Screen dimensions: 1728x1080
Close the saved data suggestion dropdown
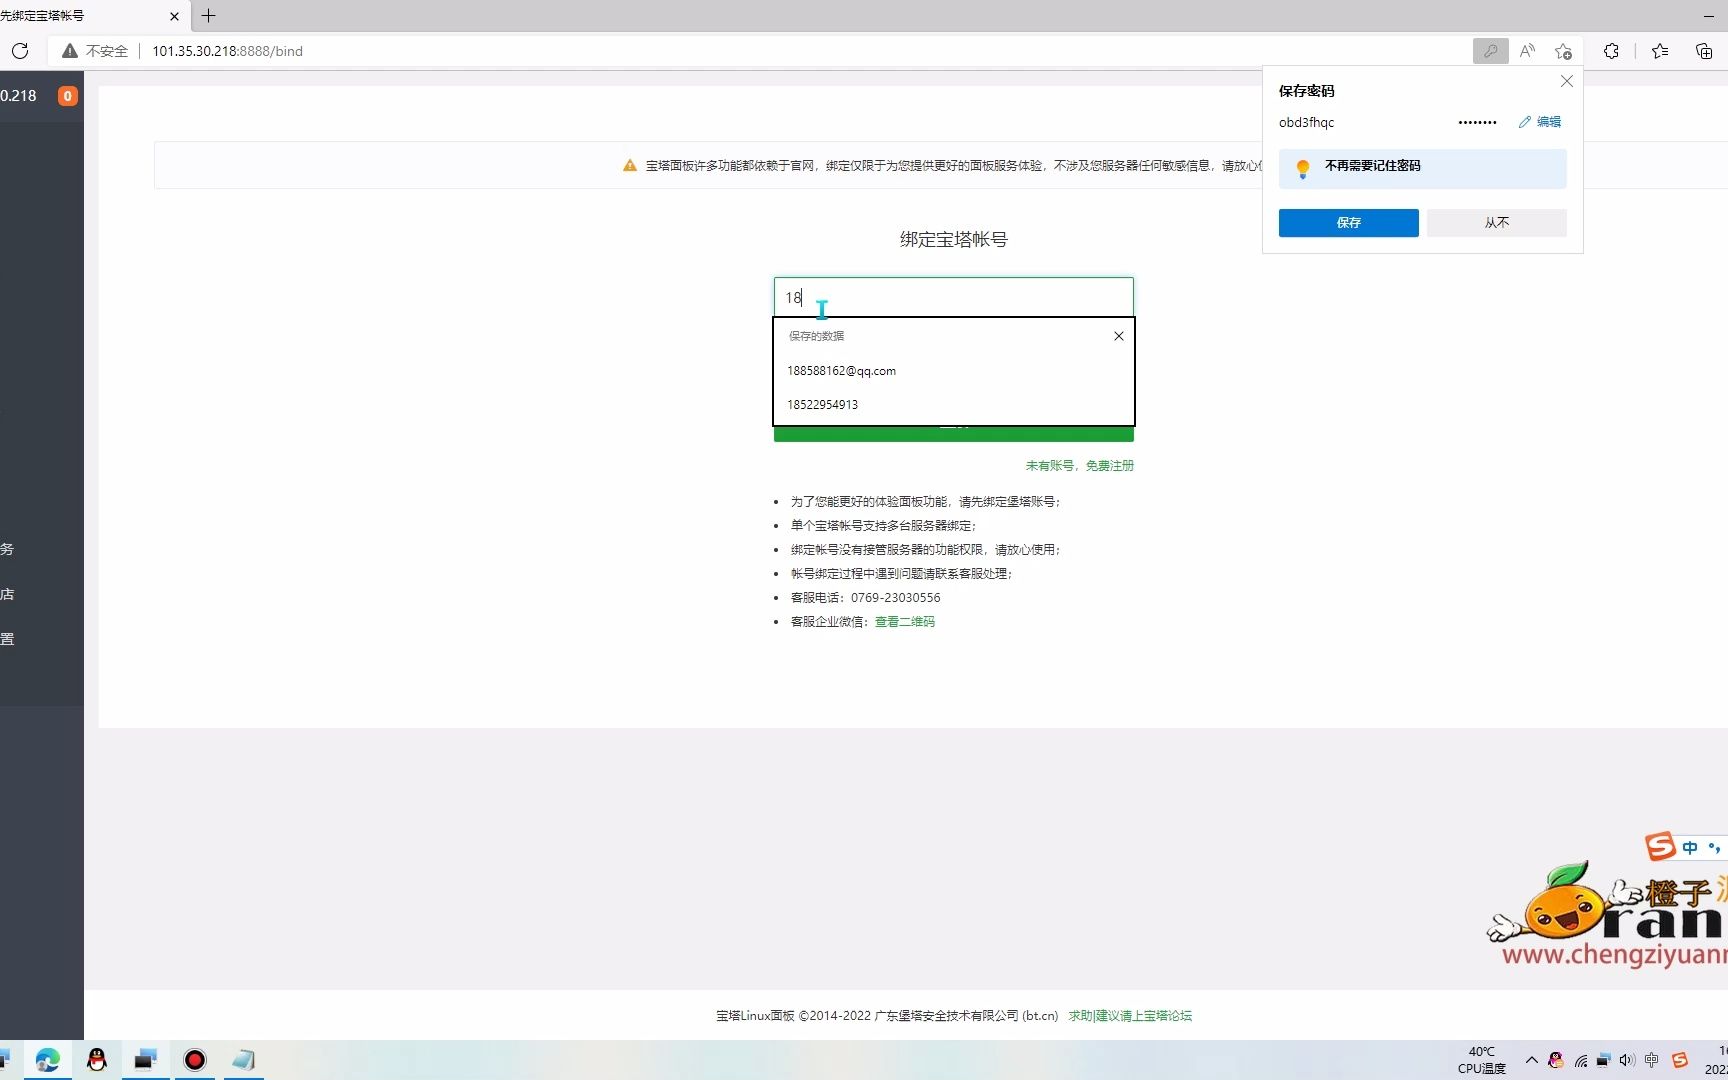pyautogui.click(x=1119, y=336)
